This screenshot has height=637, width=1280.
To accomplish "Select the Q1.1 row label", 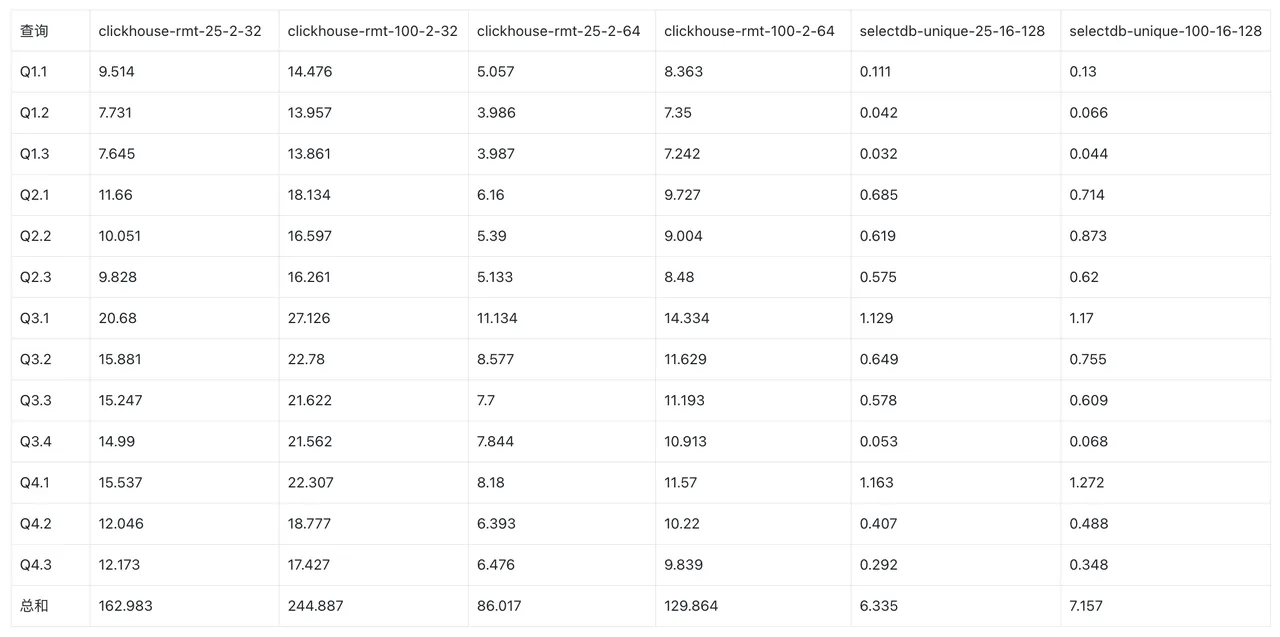I will pyautogui.click(x=35, y=72).
